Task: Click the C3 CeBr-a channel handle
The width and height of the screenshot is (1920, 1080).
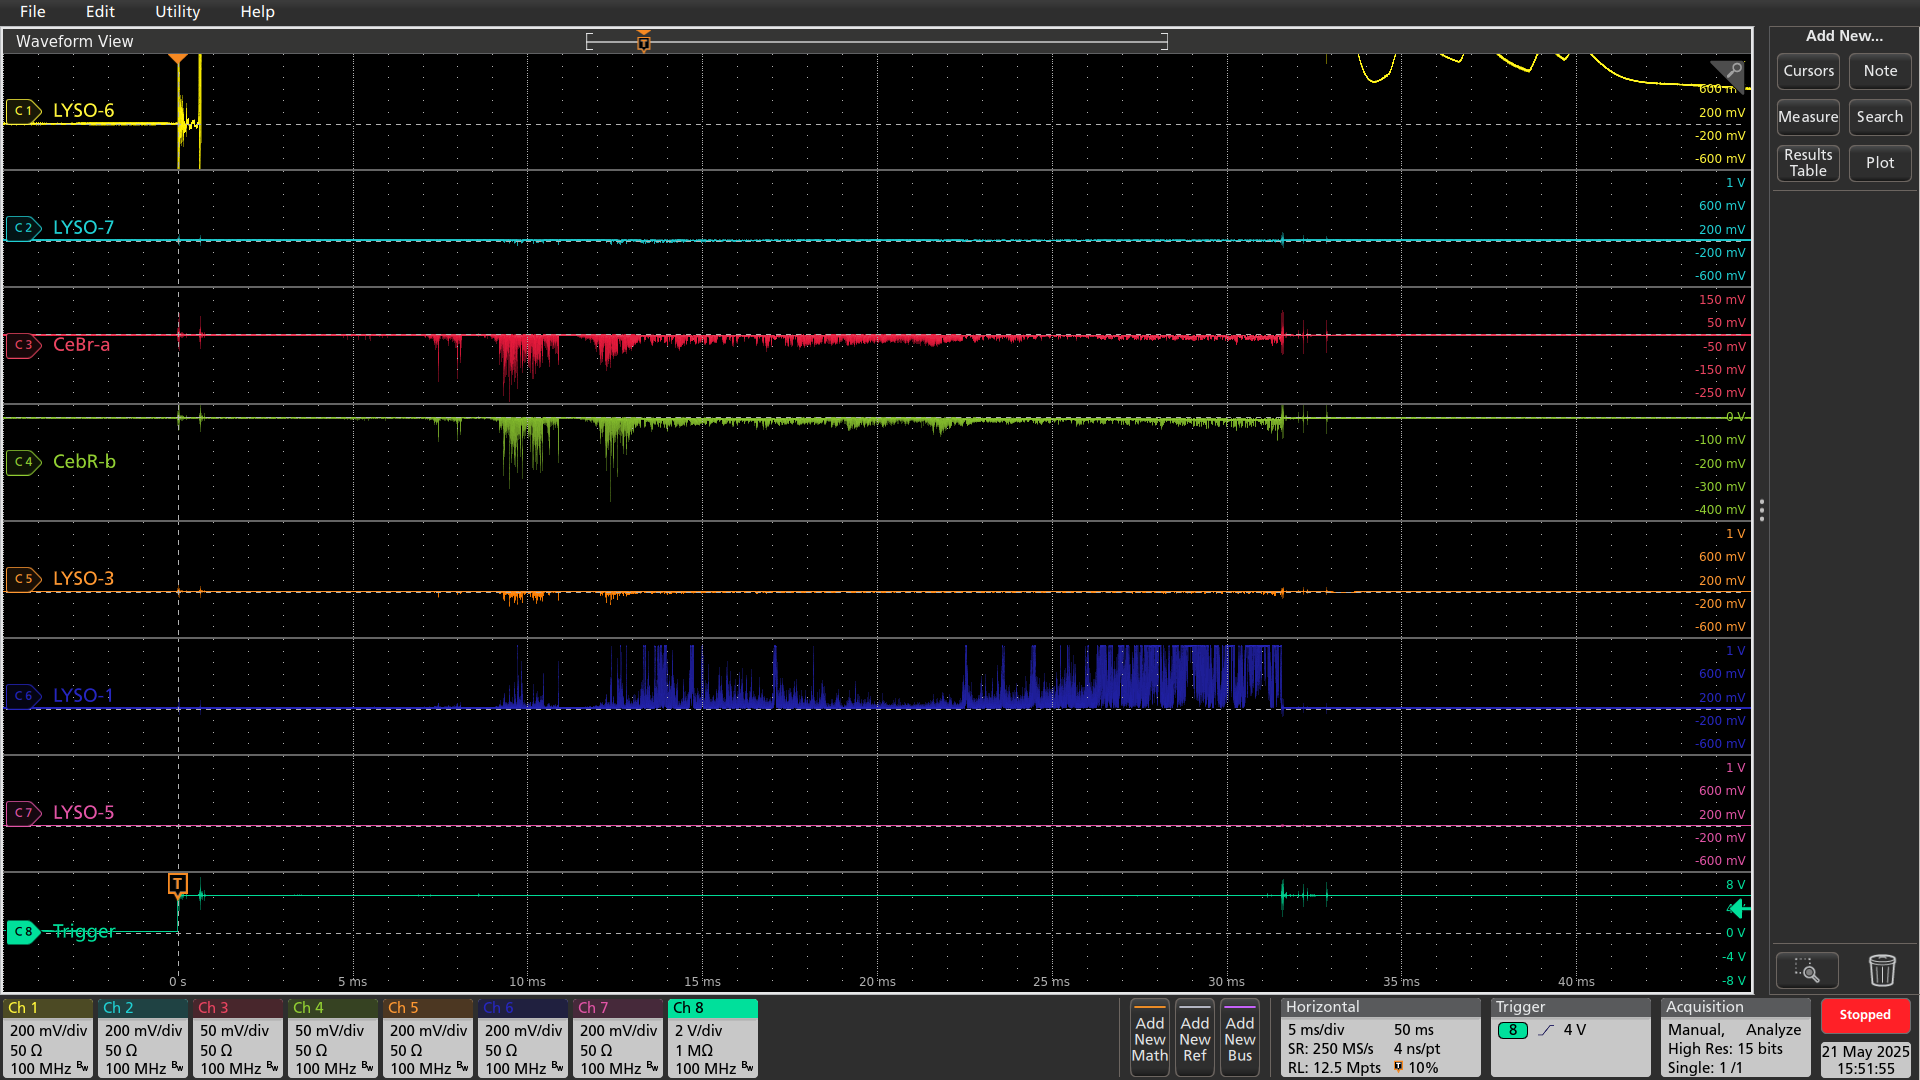Action: click(x=23, y=345)
